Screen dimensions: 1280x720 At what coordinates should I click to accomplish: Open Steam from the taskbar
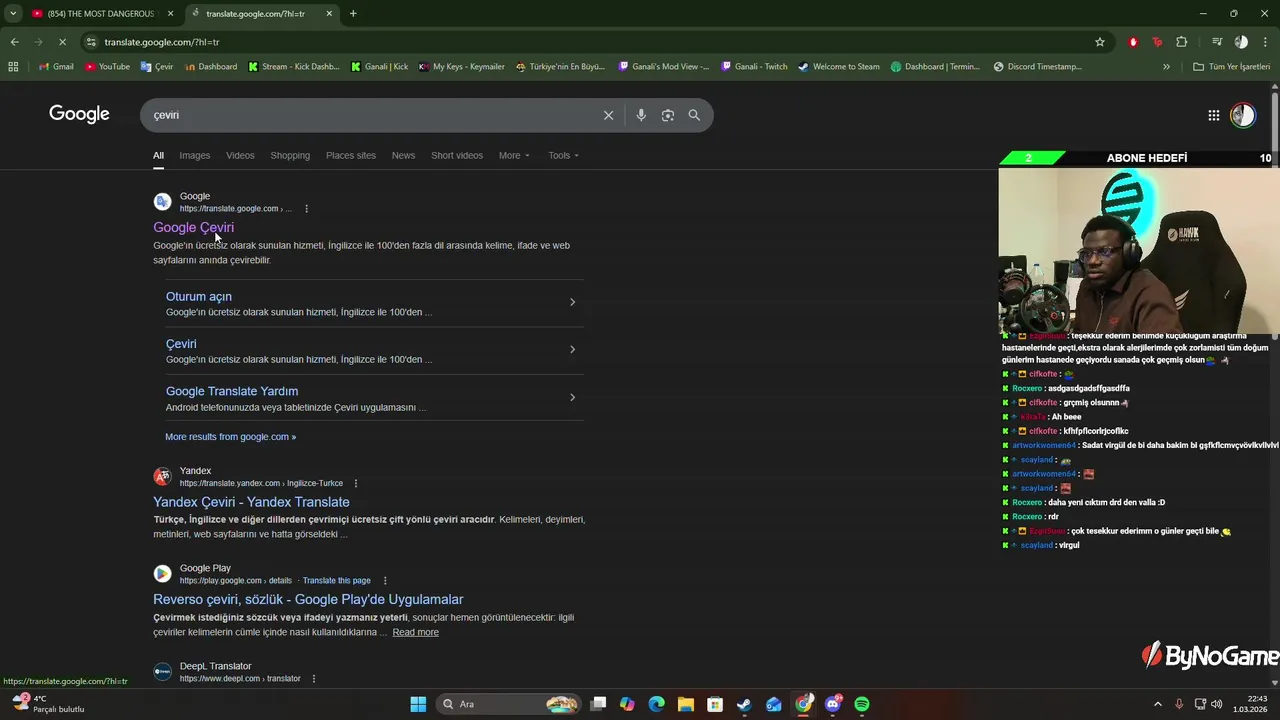(744, 704)
